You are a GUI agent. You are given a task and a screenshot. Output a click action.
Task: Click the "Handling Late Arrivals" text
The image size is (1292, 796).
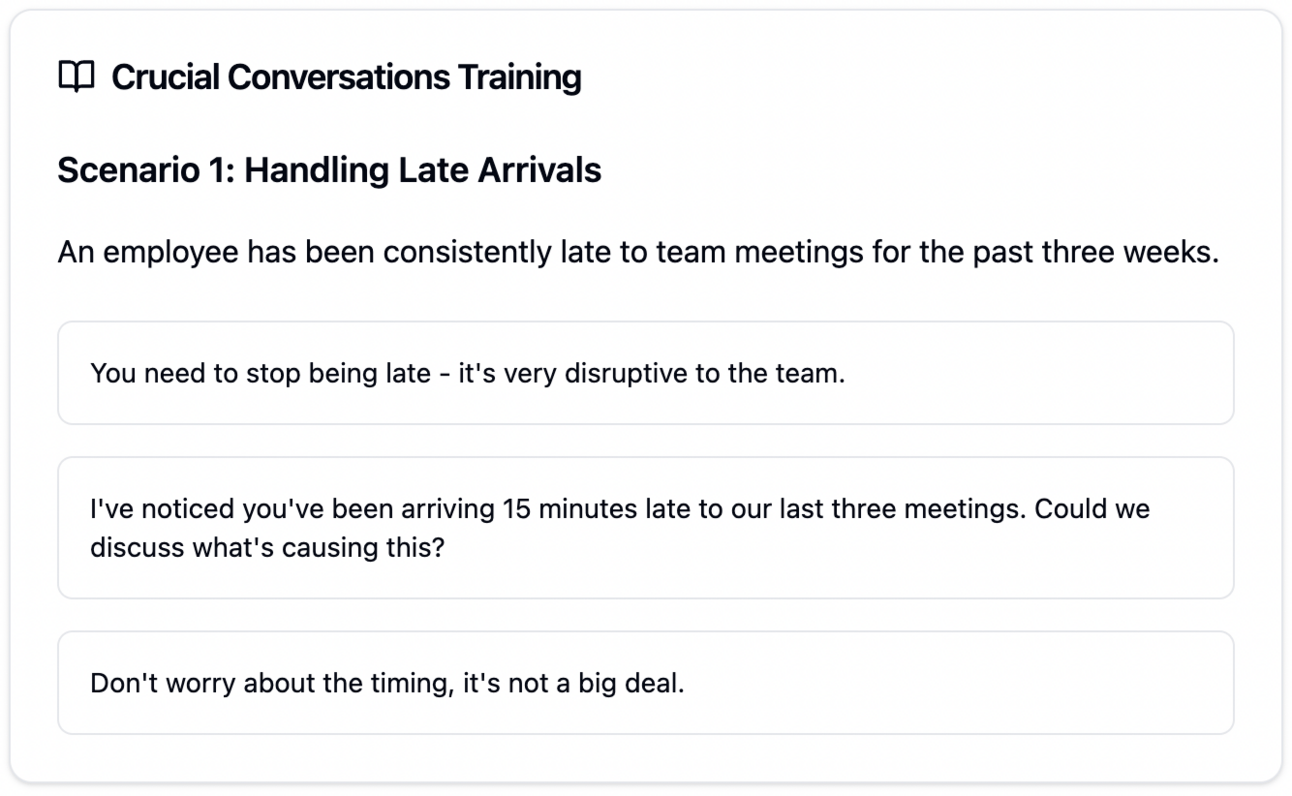click(423, 170)
